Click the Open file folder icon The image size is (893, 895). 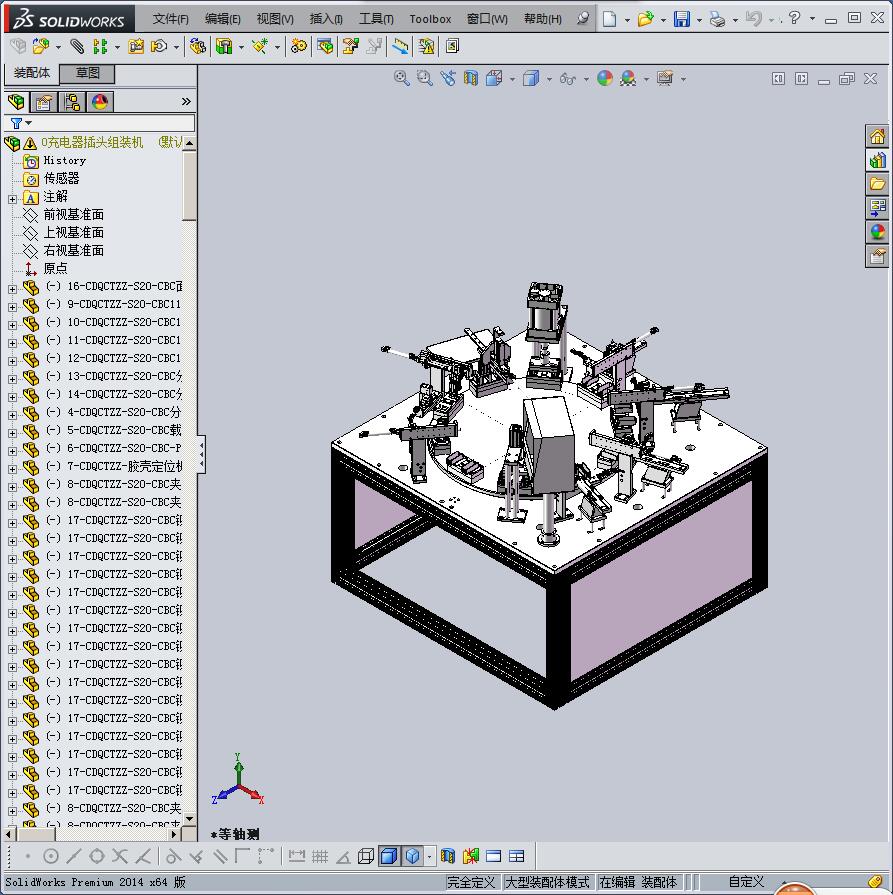click(645, 19)
